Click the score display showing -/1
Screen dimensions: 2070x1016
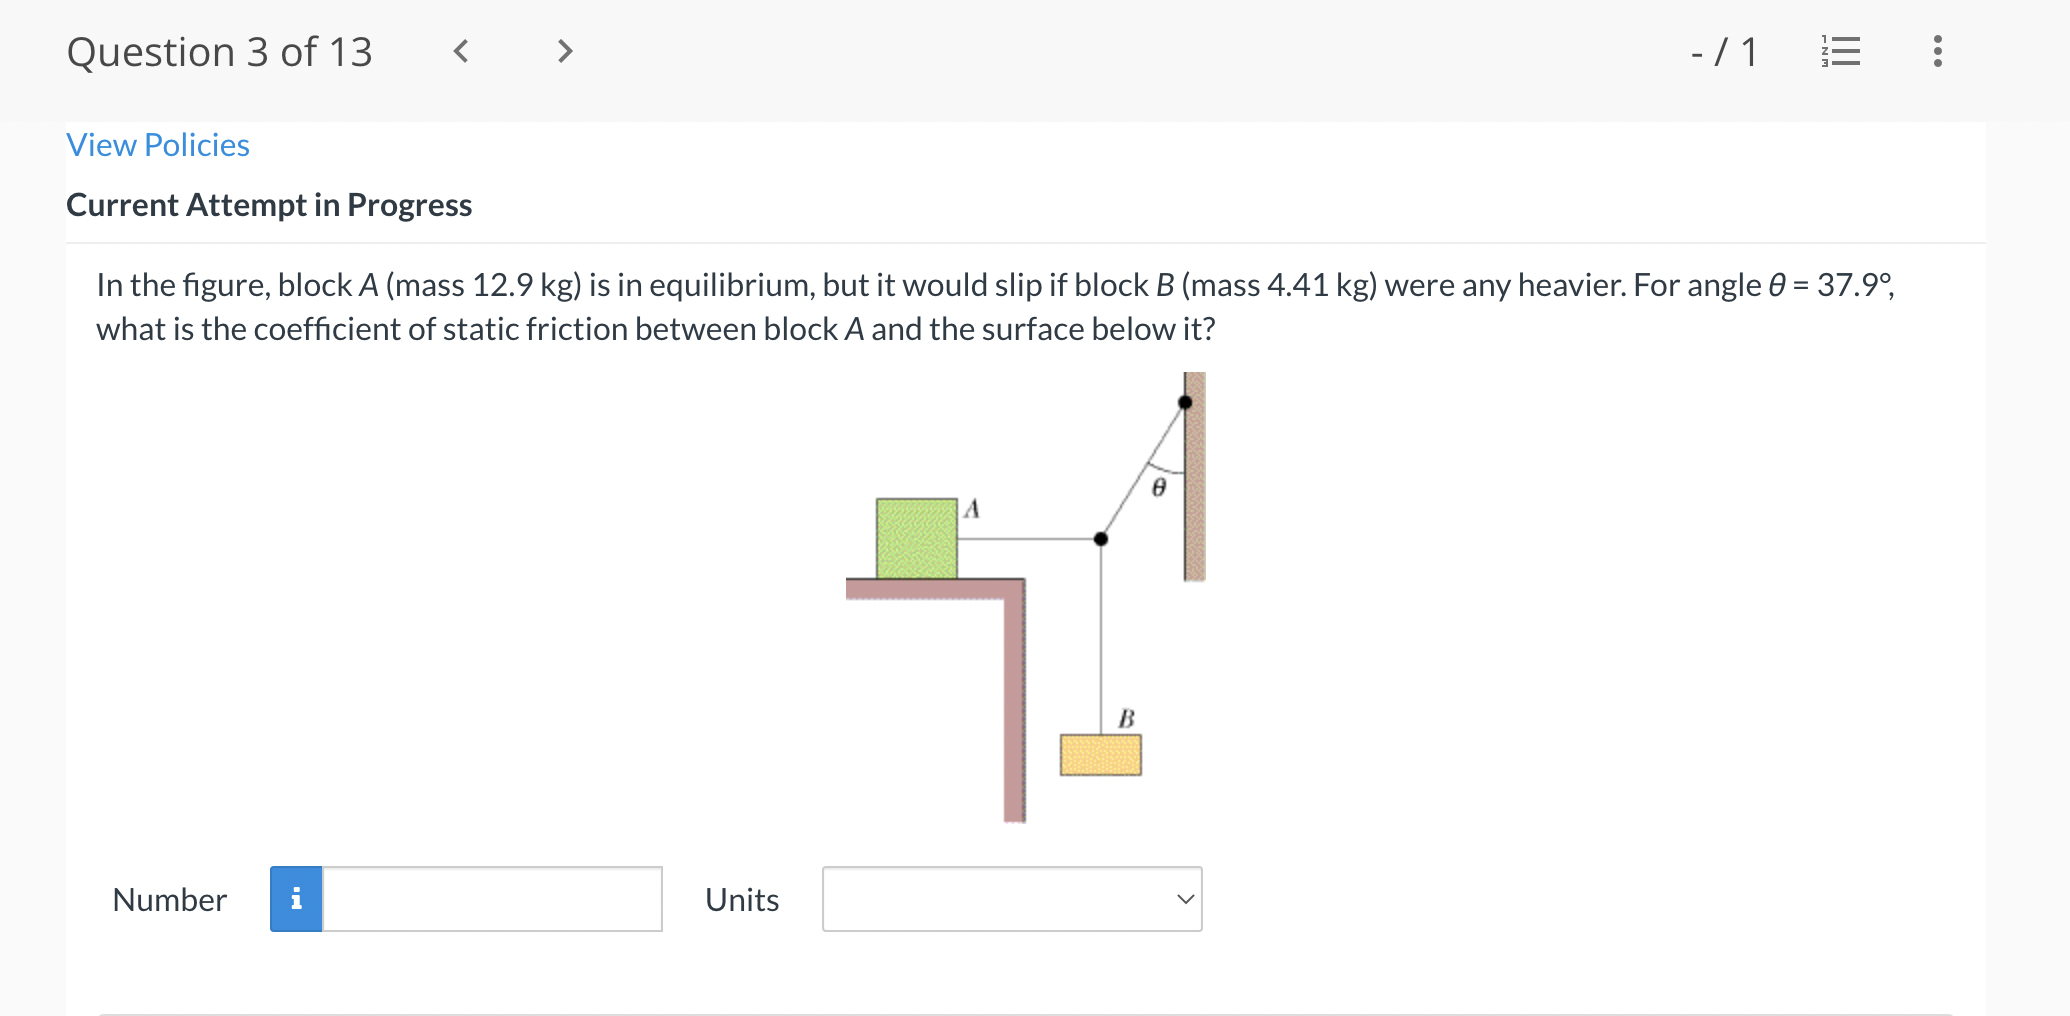coord(1722,53)
